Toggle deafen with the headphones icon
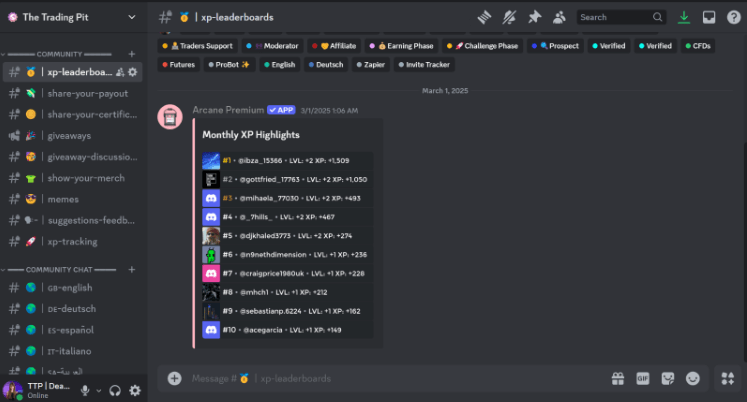The height and width of the screenshot is (402, 747). [x=114, y=390]
